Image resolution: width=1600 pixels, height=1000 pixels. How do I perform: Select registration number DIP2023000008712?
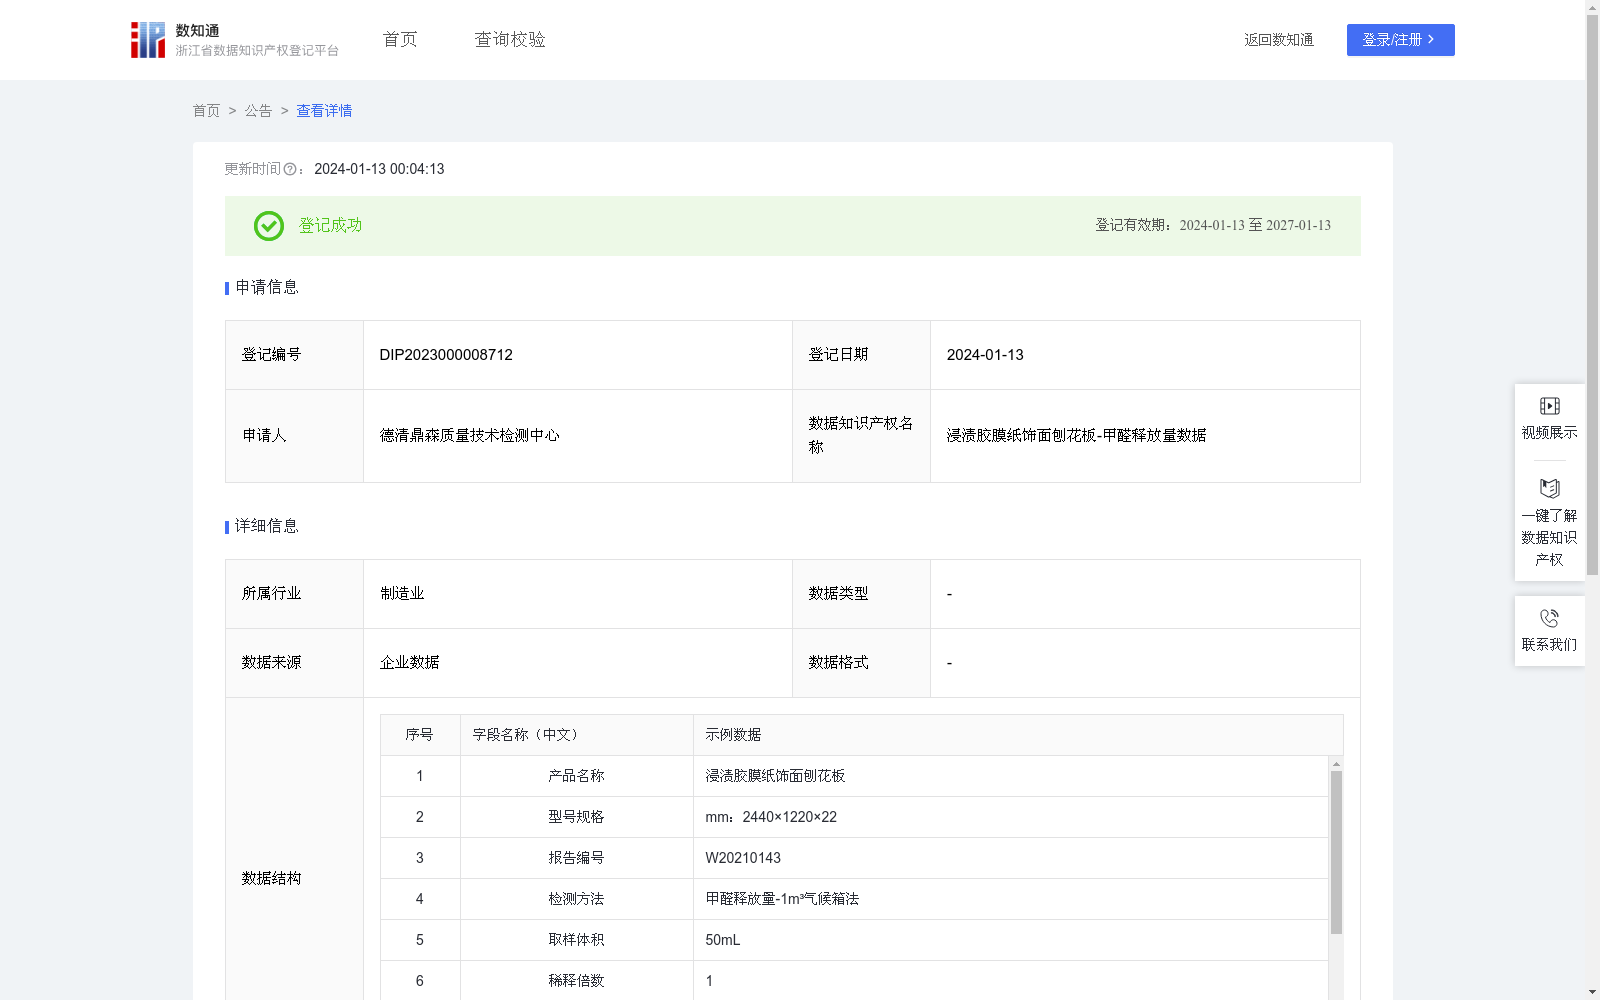pos(446,355)
